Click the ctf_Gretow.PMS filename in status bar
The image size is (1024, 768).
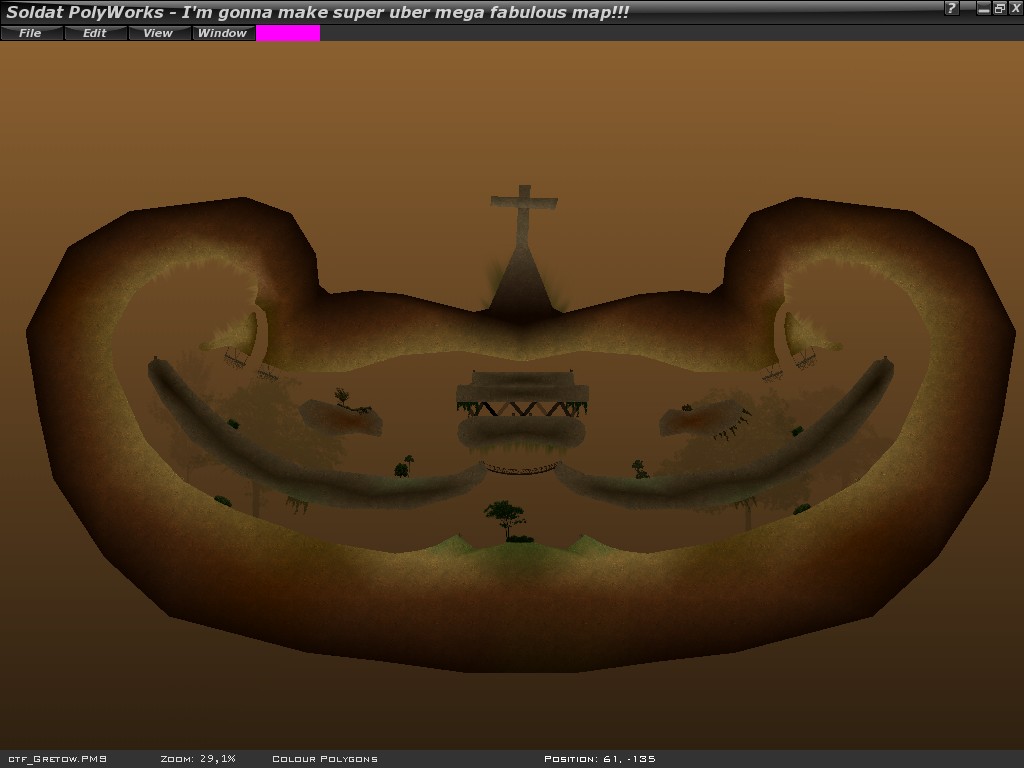coord(57,759)
